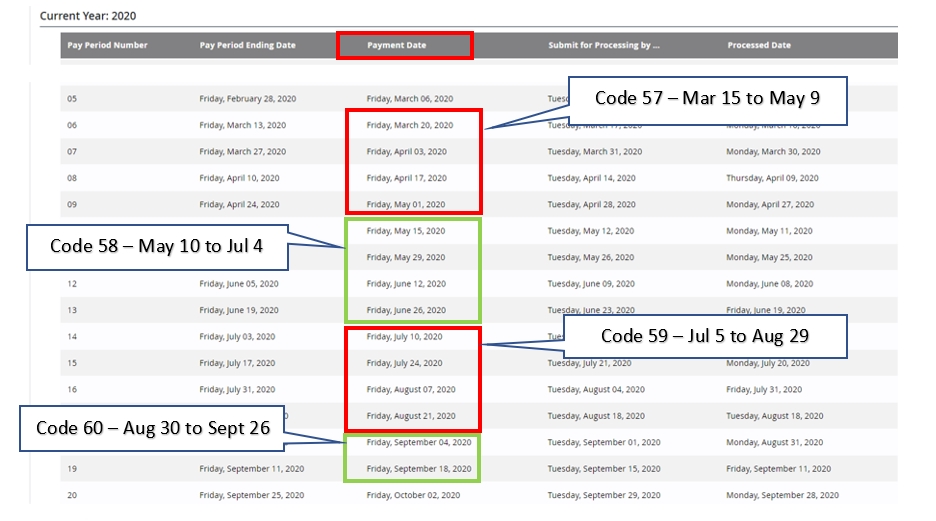Select submit date Tuesday, September 29, 2020
This screenshot has width=936, height=521.
(x=604, y=495)
